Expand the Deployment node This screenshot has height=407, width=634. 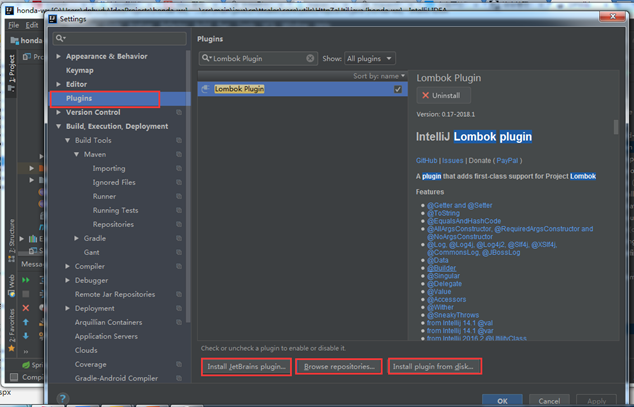click(68, 308)
